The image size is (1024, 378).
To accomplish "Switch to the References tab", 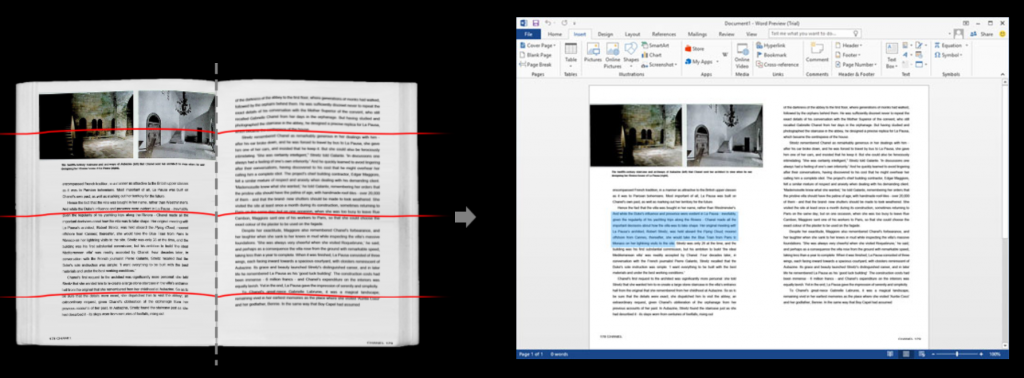I will [664, 34].
